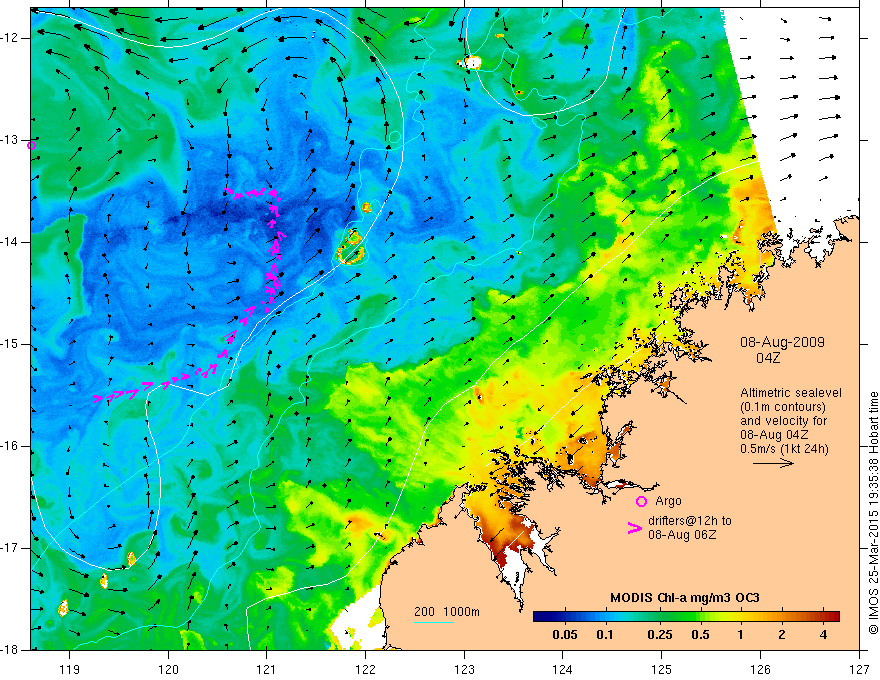
Task: Click the '08-Aug 06Z' drifter legend line
Action: (682, 535)
